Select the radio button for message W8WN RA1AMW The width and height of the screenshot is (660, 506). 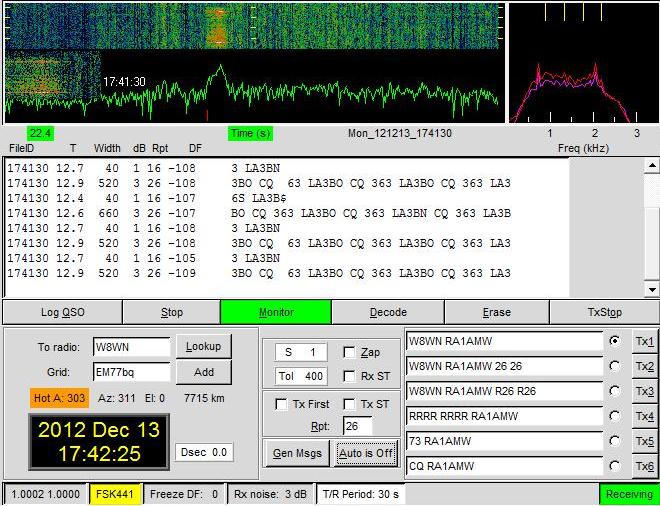click(x=615, y=341)
